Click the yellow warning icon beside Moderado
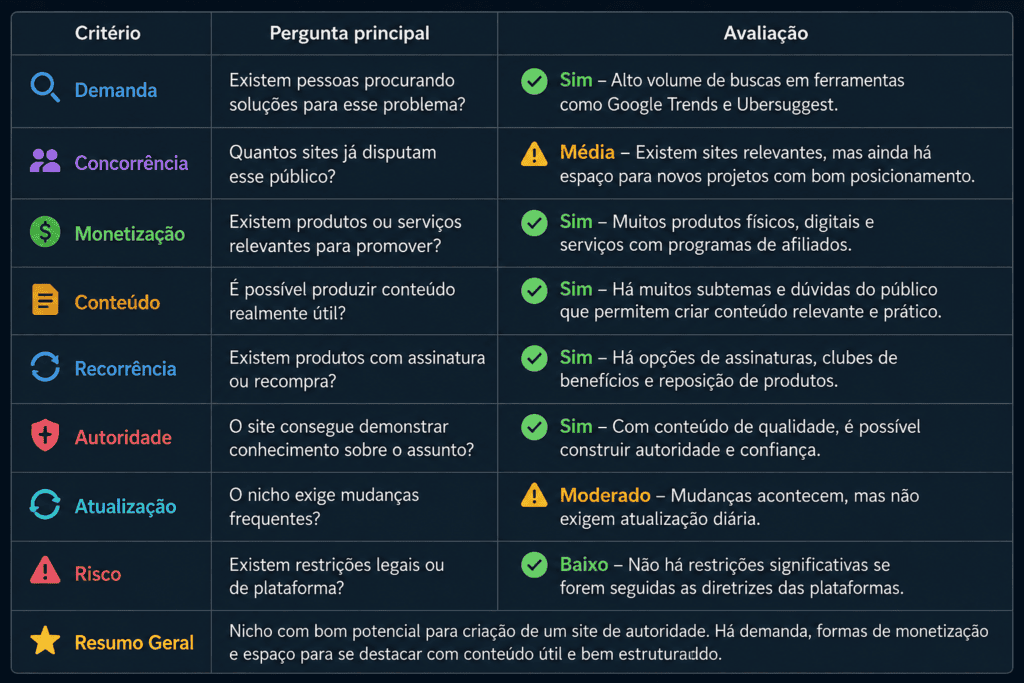The height and width of the screenshot is (683, 1024). 534,496
